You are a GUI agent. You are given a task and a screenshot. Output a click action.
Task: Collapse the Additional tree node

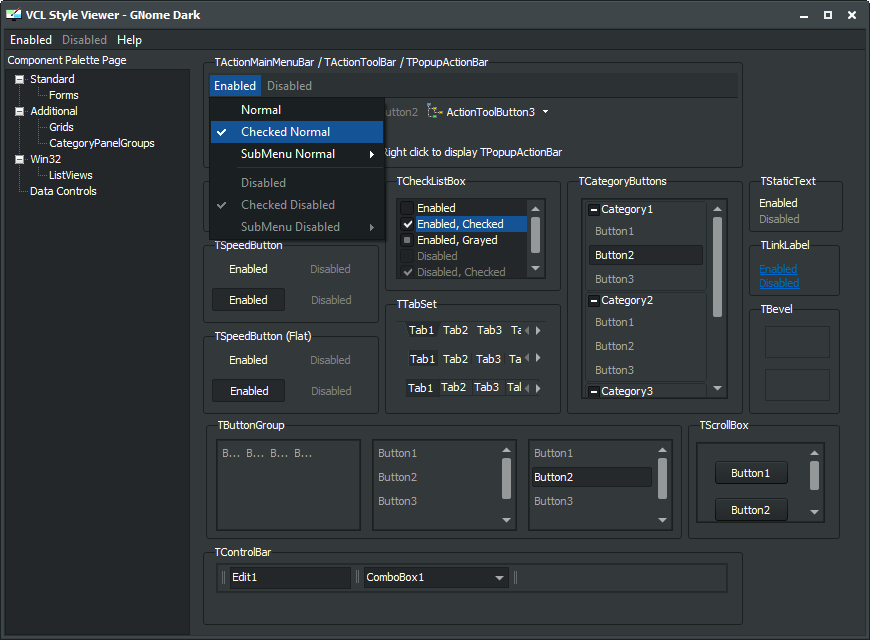point(19,111)
